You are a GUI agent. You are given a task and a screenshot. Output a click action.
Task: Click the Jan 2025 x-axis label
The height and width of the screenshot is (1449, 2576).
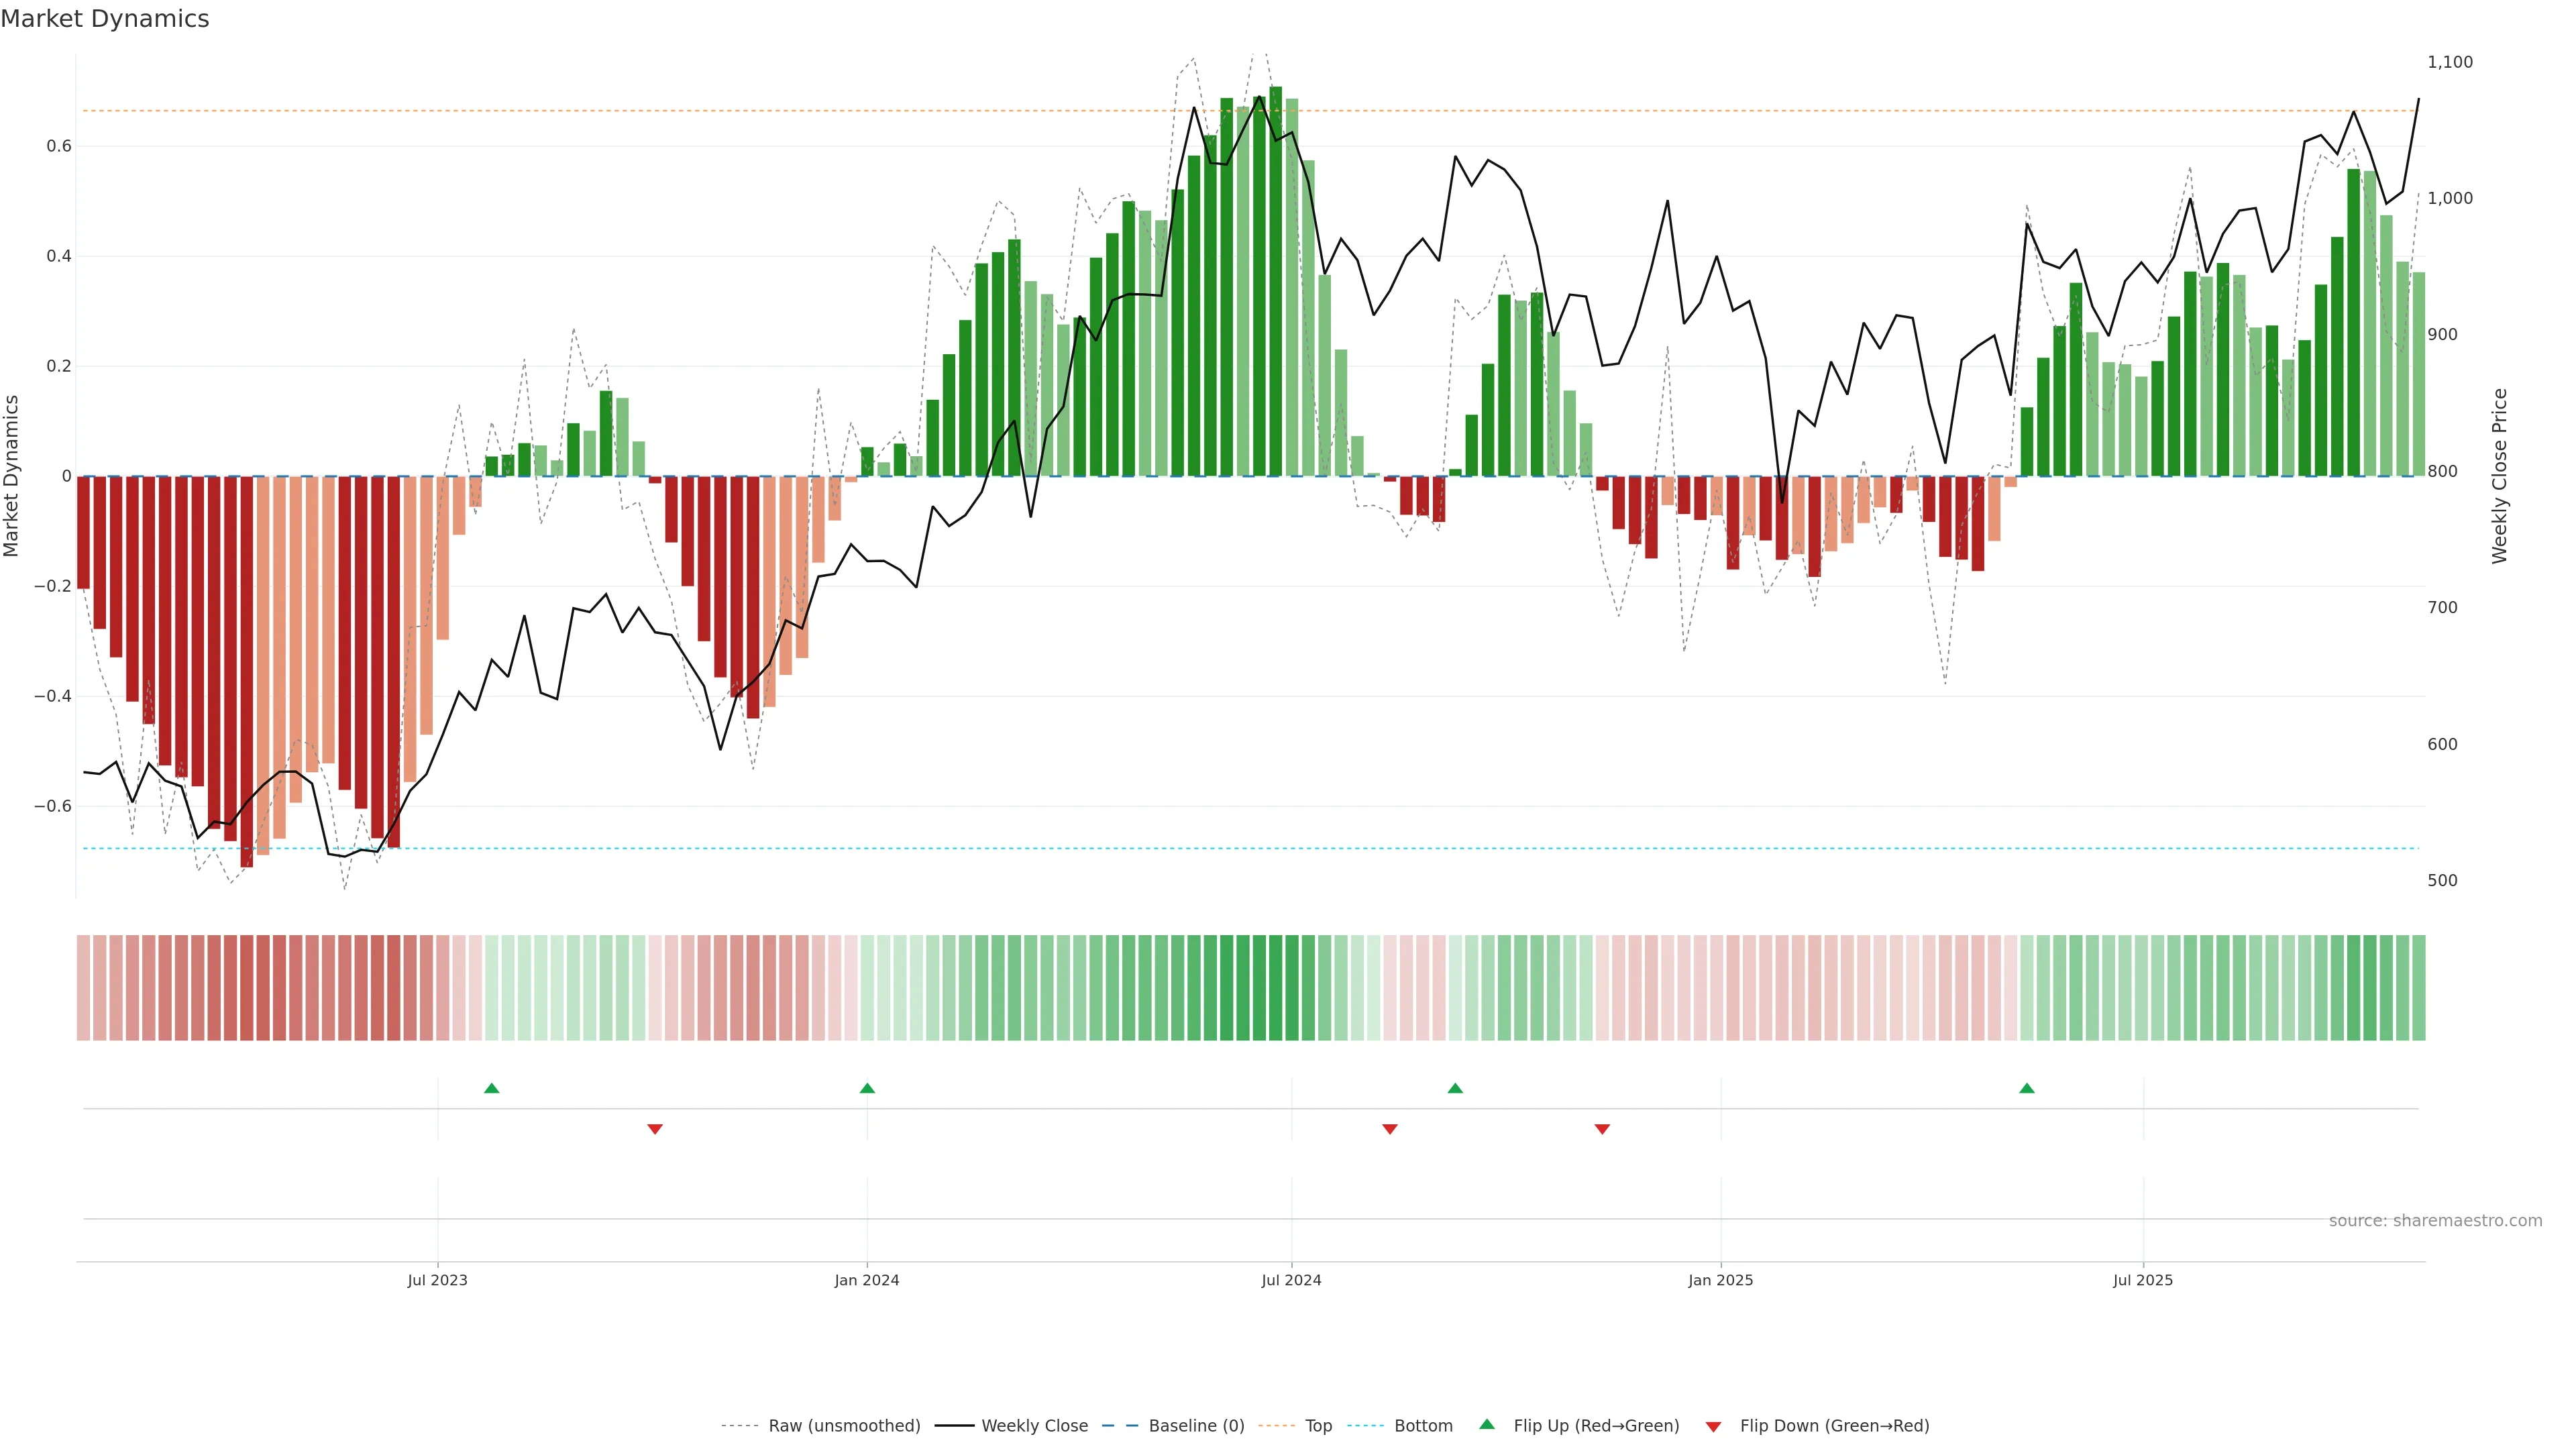1720,1280
